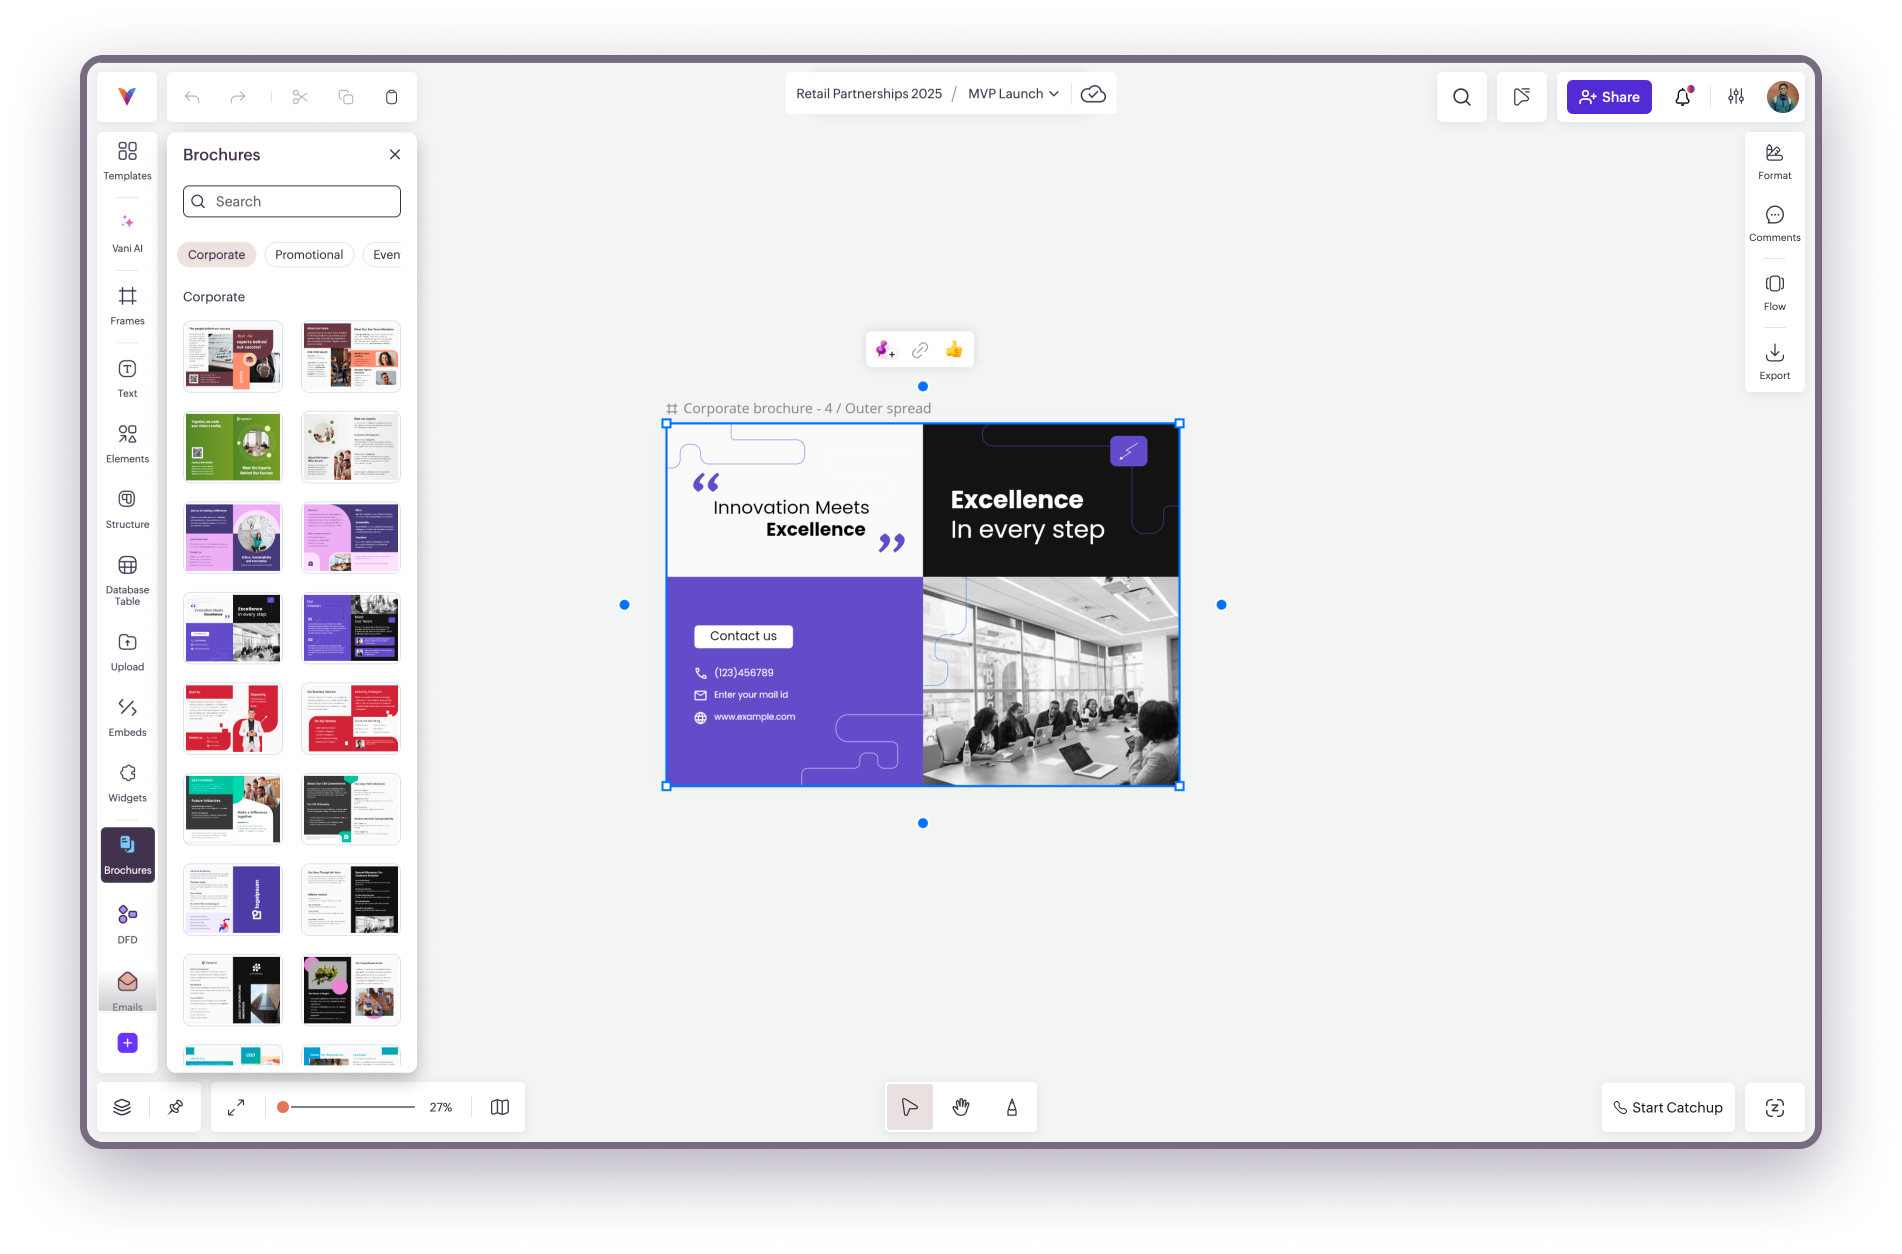Redo the last action
This screenshot has height=1254, width=1902.
(x=237, y=97)
